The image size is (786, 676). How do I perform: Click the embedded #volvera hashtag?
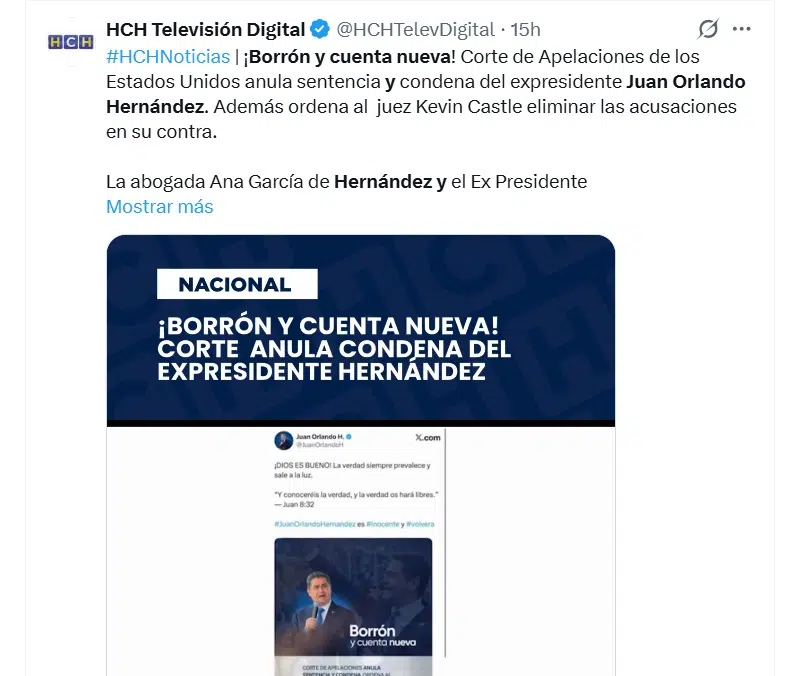(420, 524)
